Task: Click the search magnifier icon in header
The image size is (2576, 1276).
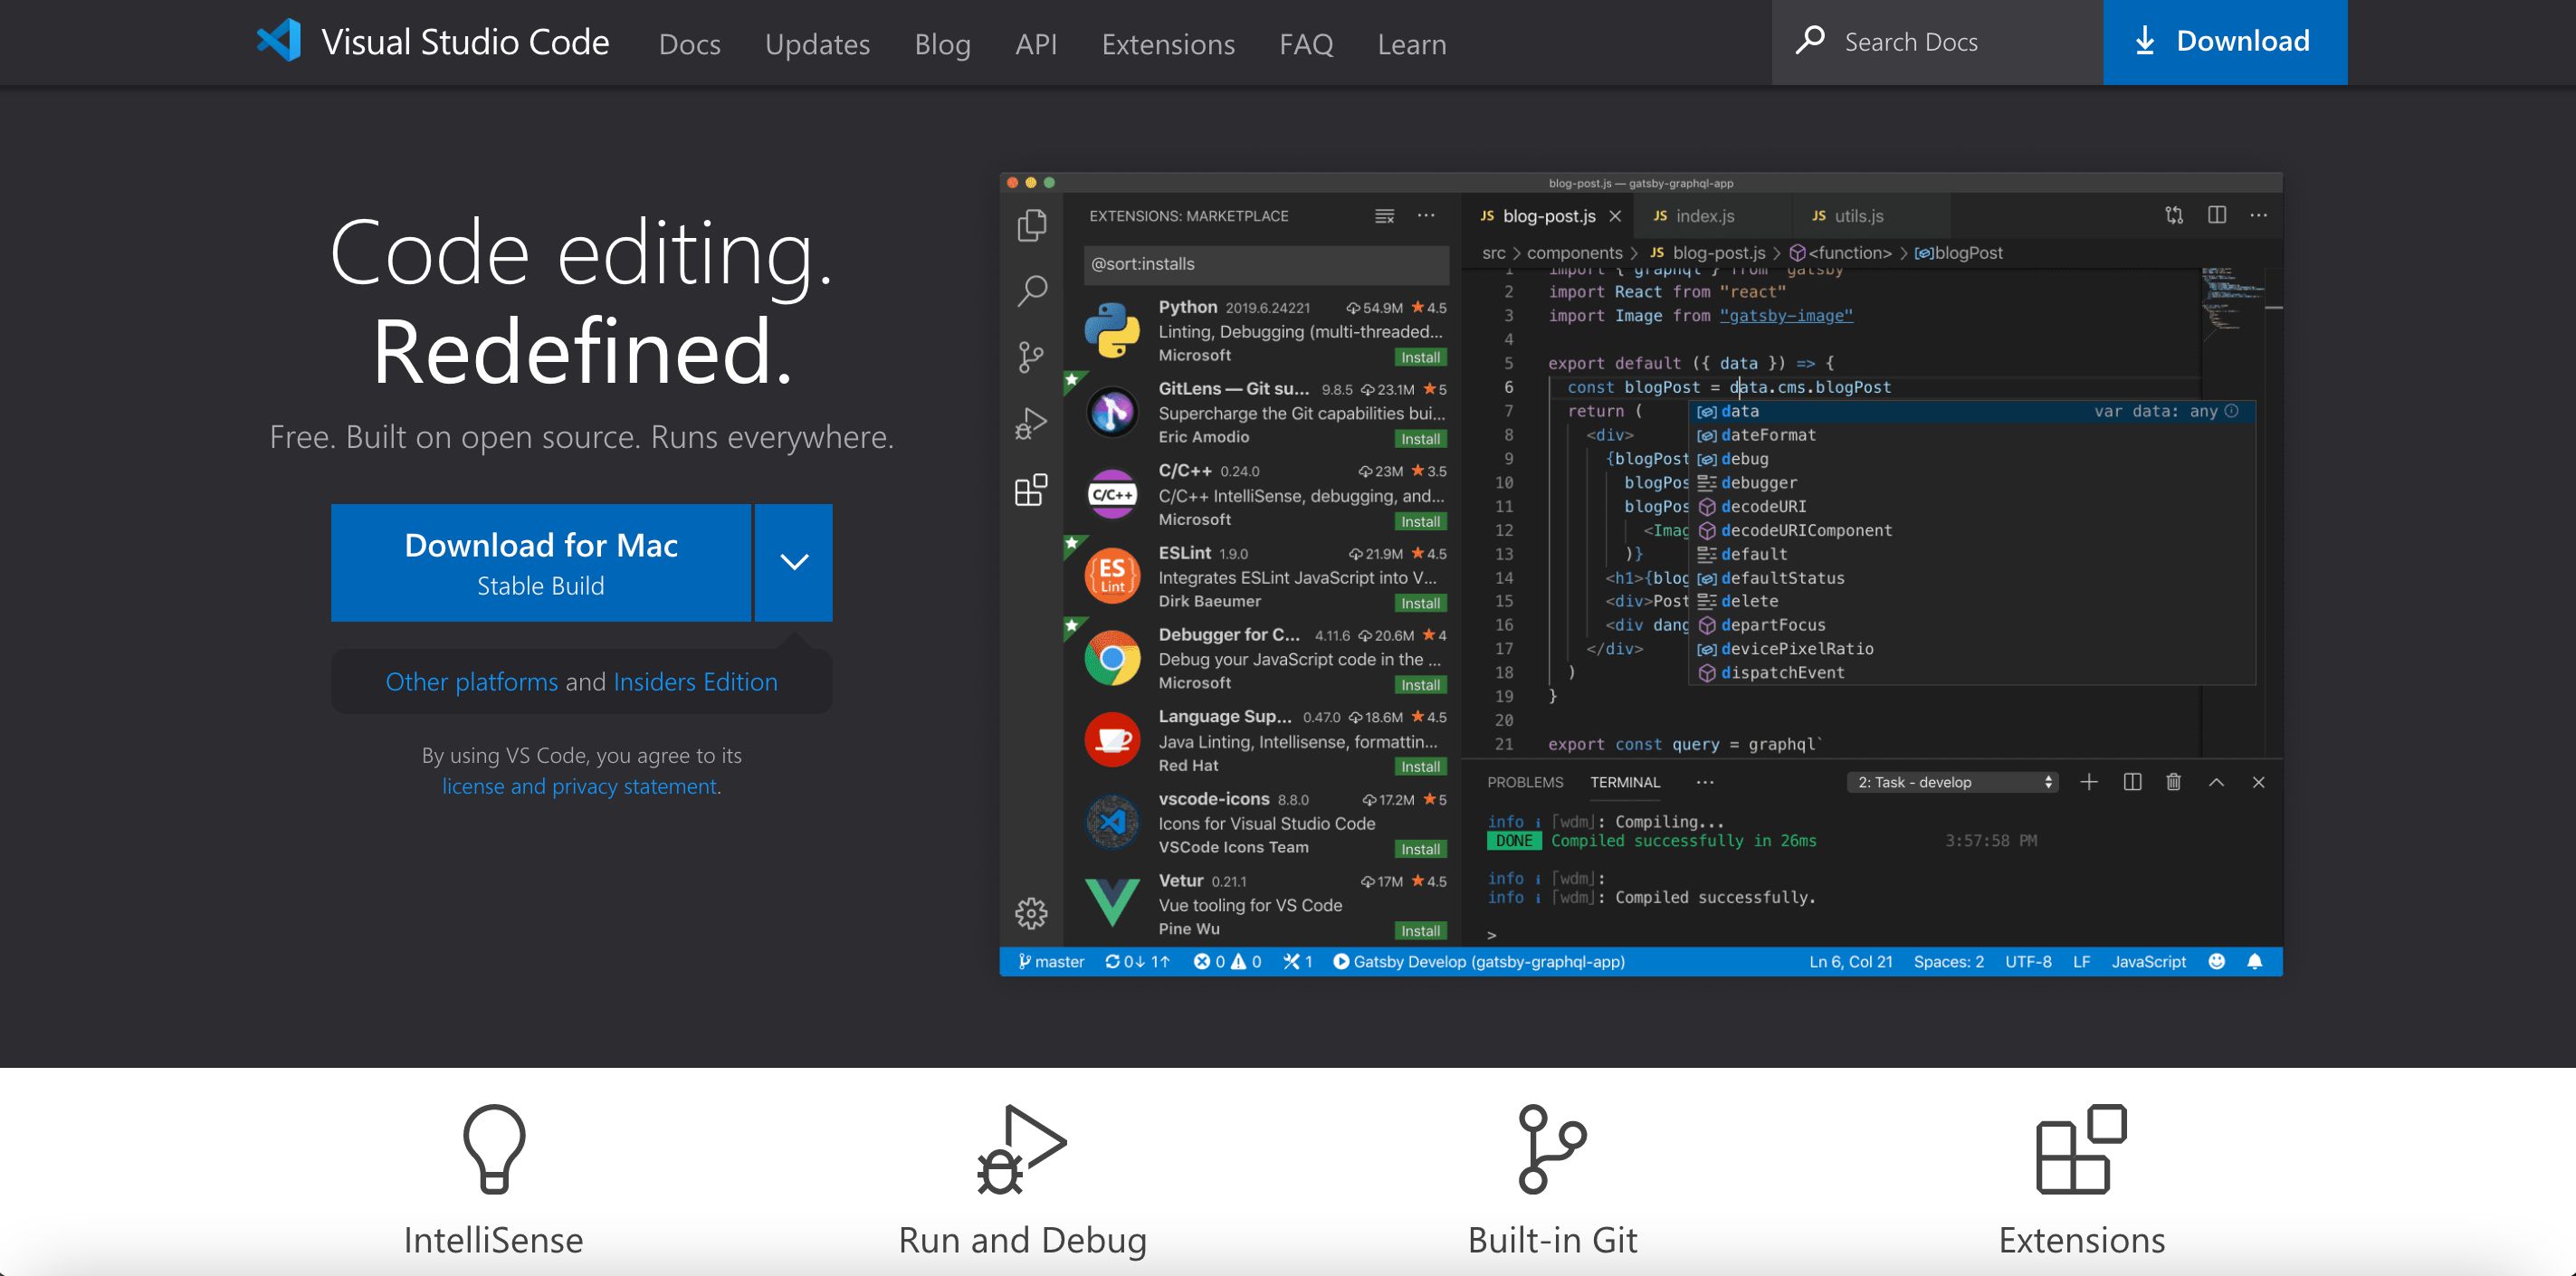Action: pyautogui.click(x=1810, y=41)
